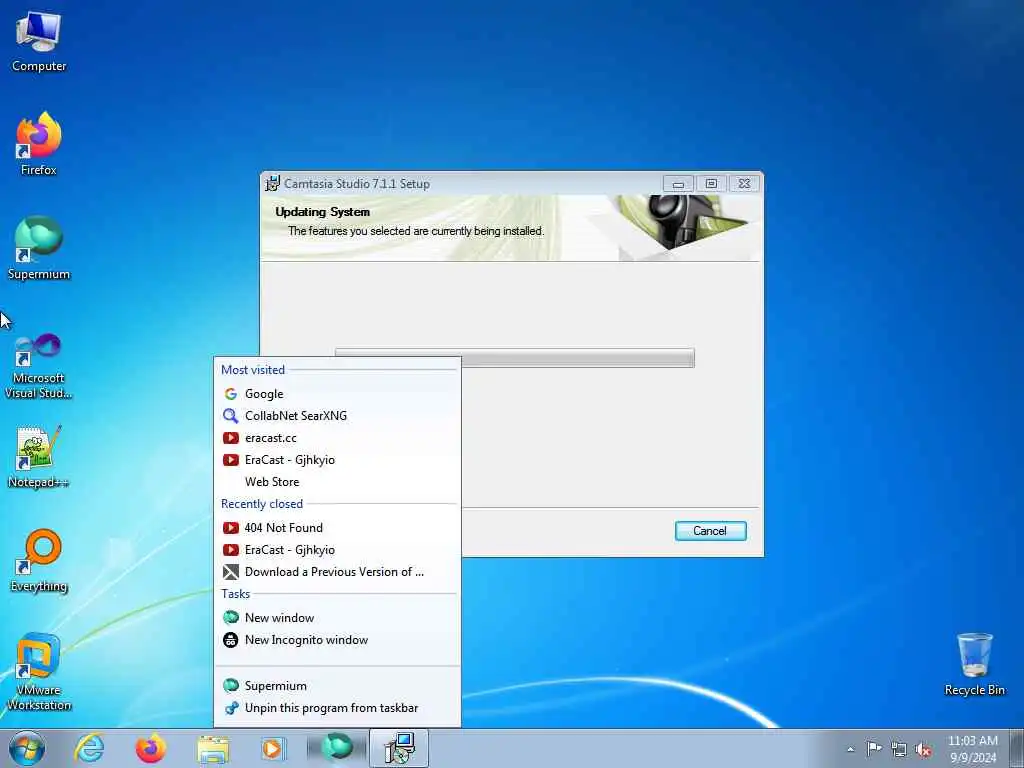Click the muted volume tray icon
The height and width of the screenshot is (768, 1024).
click(x=923, y=750)
